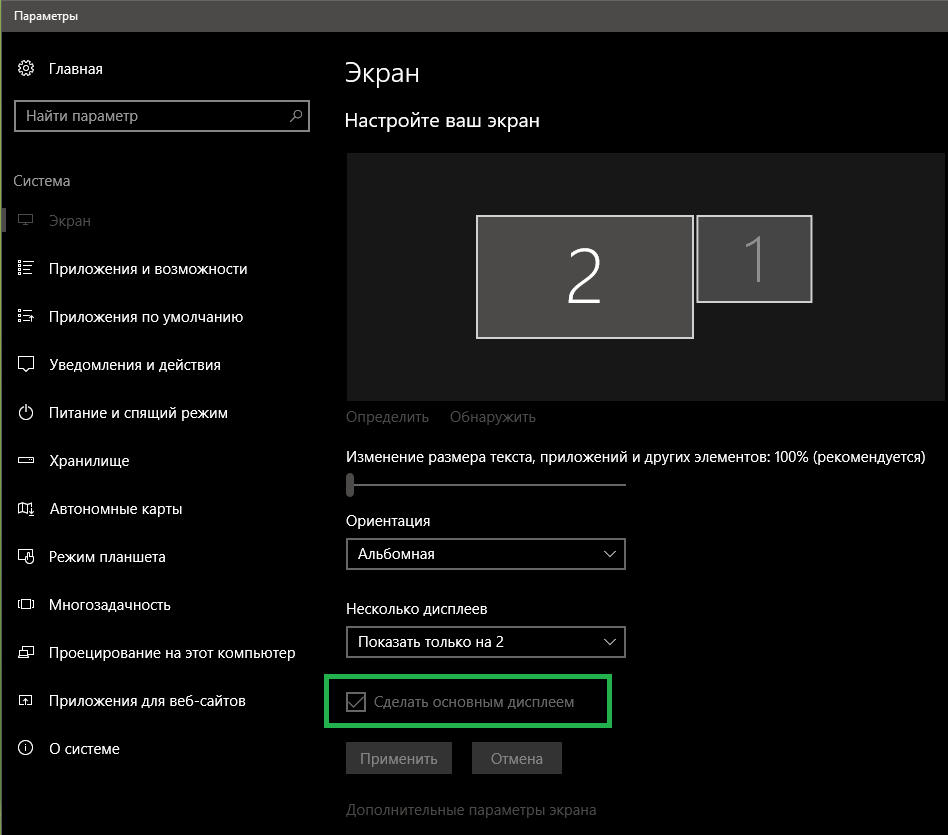Open the Несколько дисплеев dropdown
This screenshot has width=948, height=835.
[x=485, y=642]
